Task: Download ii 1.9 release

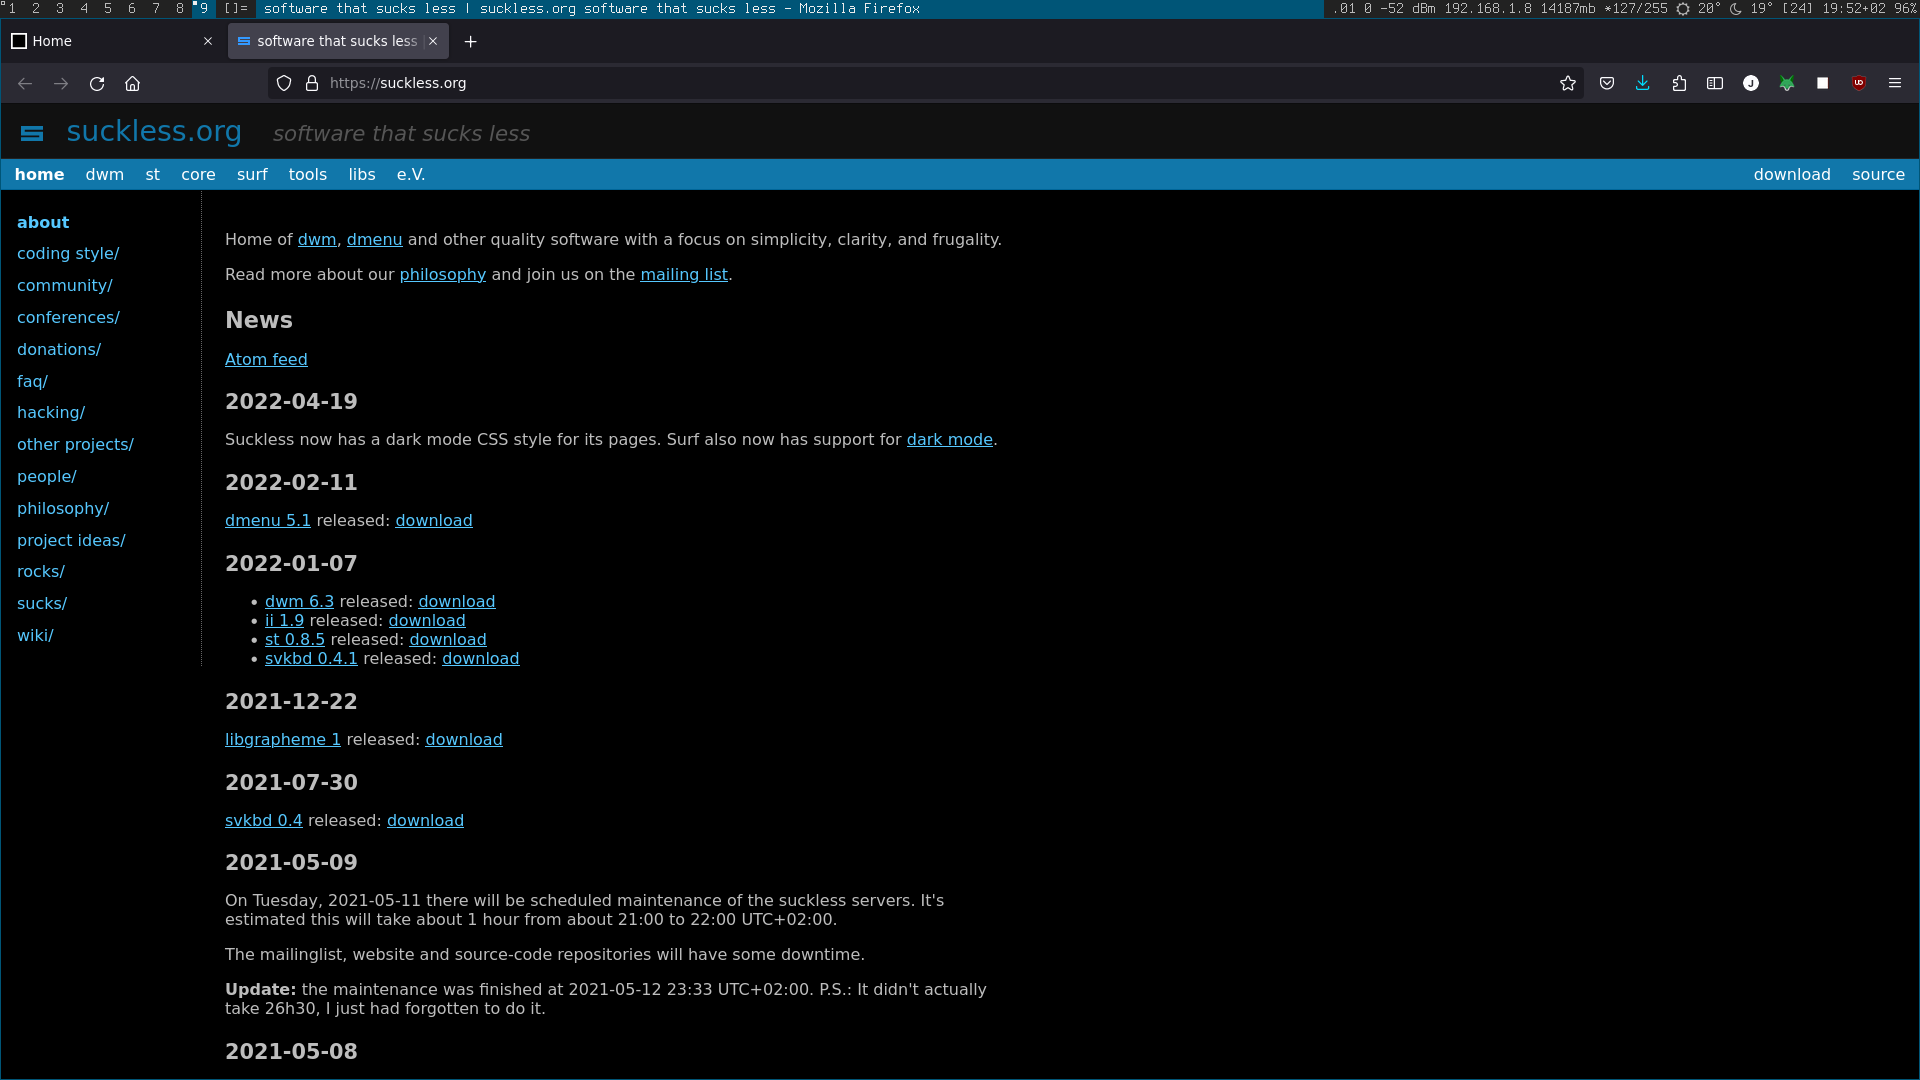Action: pyautogui.click(x=427, y=621)
